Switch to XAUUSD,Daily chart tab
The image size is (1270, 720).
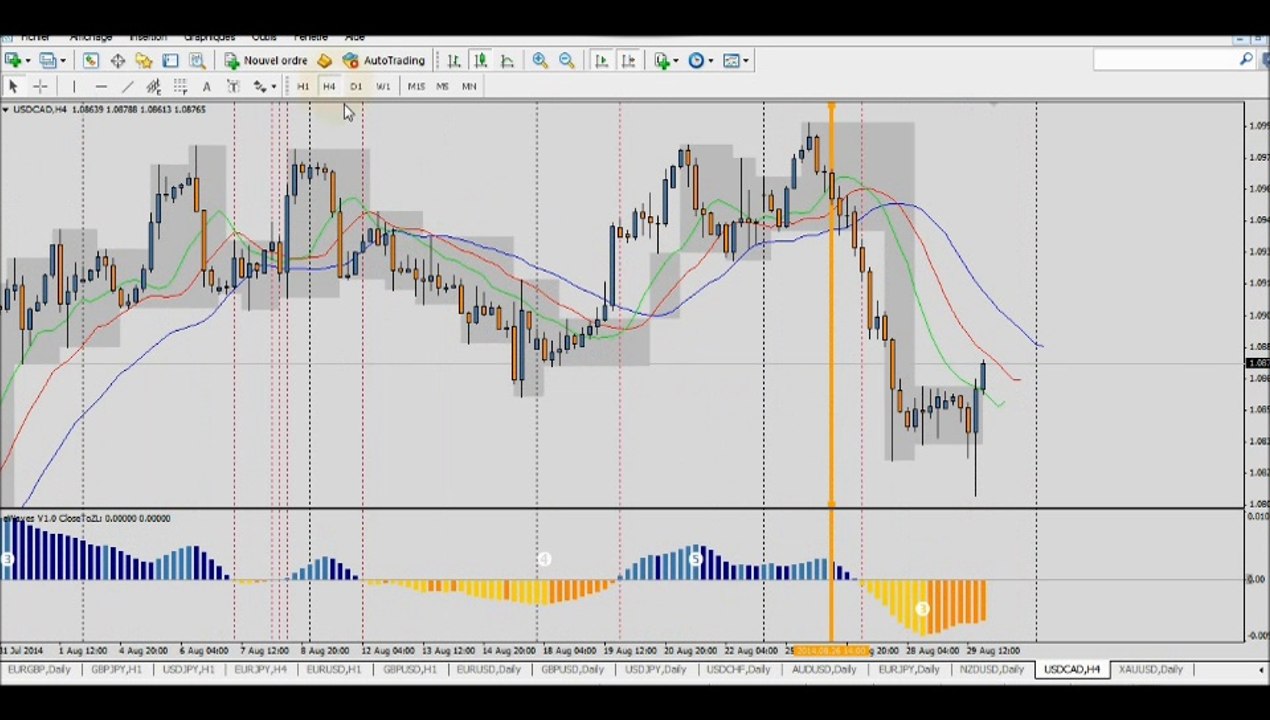point(1150,669)
